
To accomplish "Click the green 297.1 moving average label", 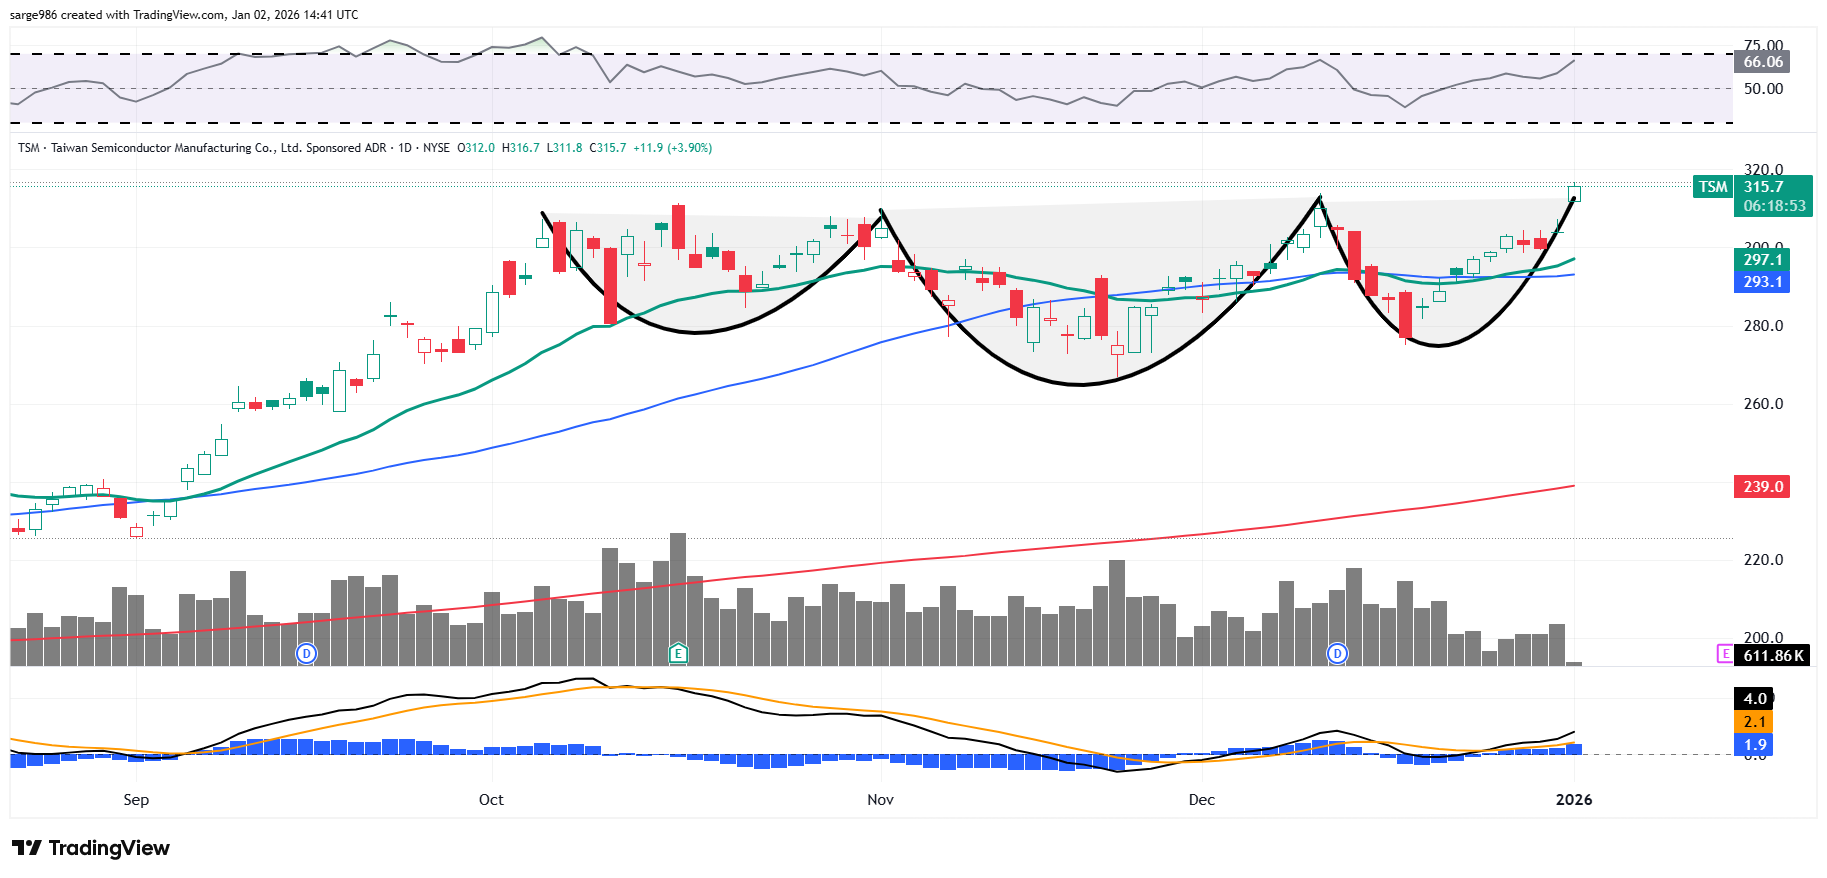I will pos(1762,260).
